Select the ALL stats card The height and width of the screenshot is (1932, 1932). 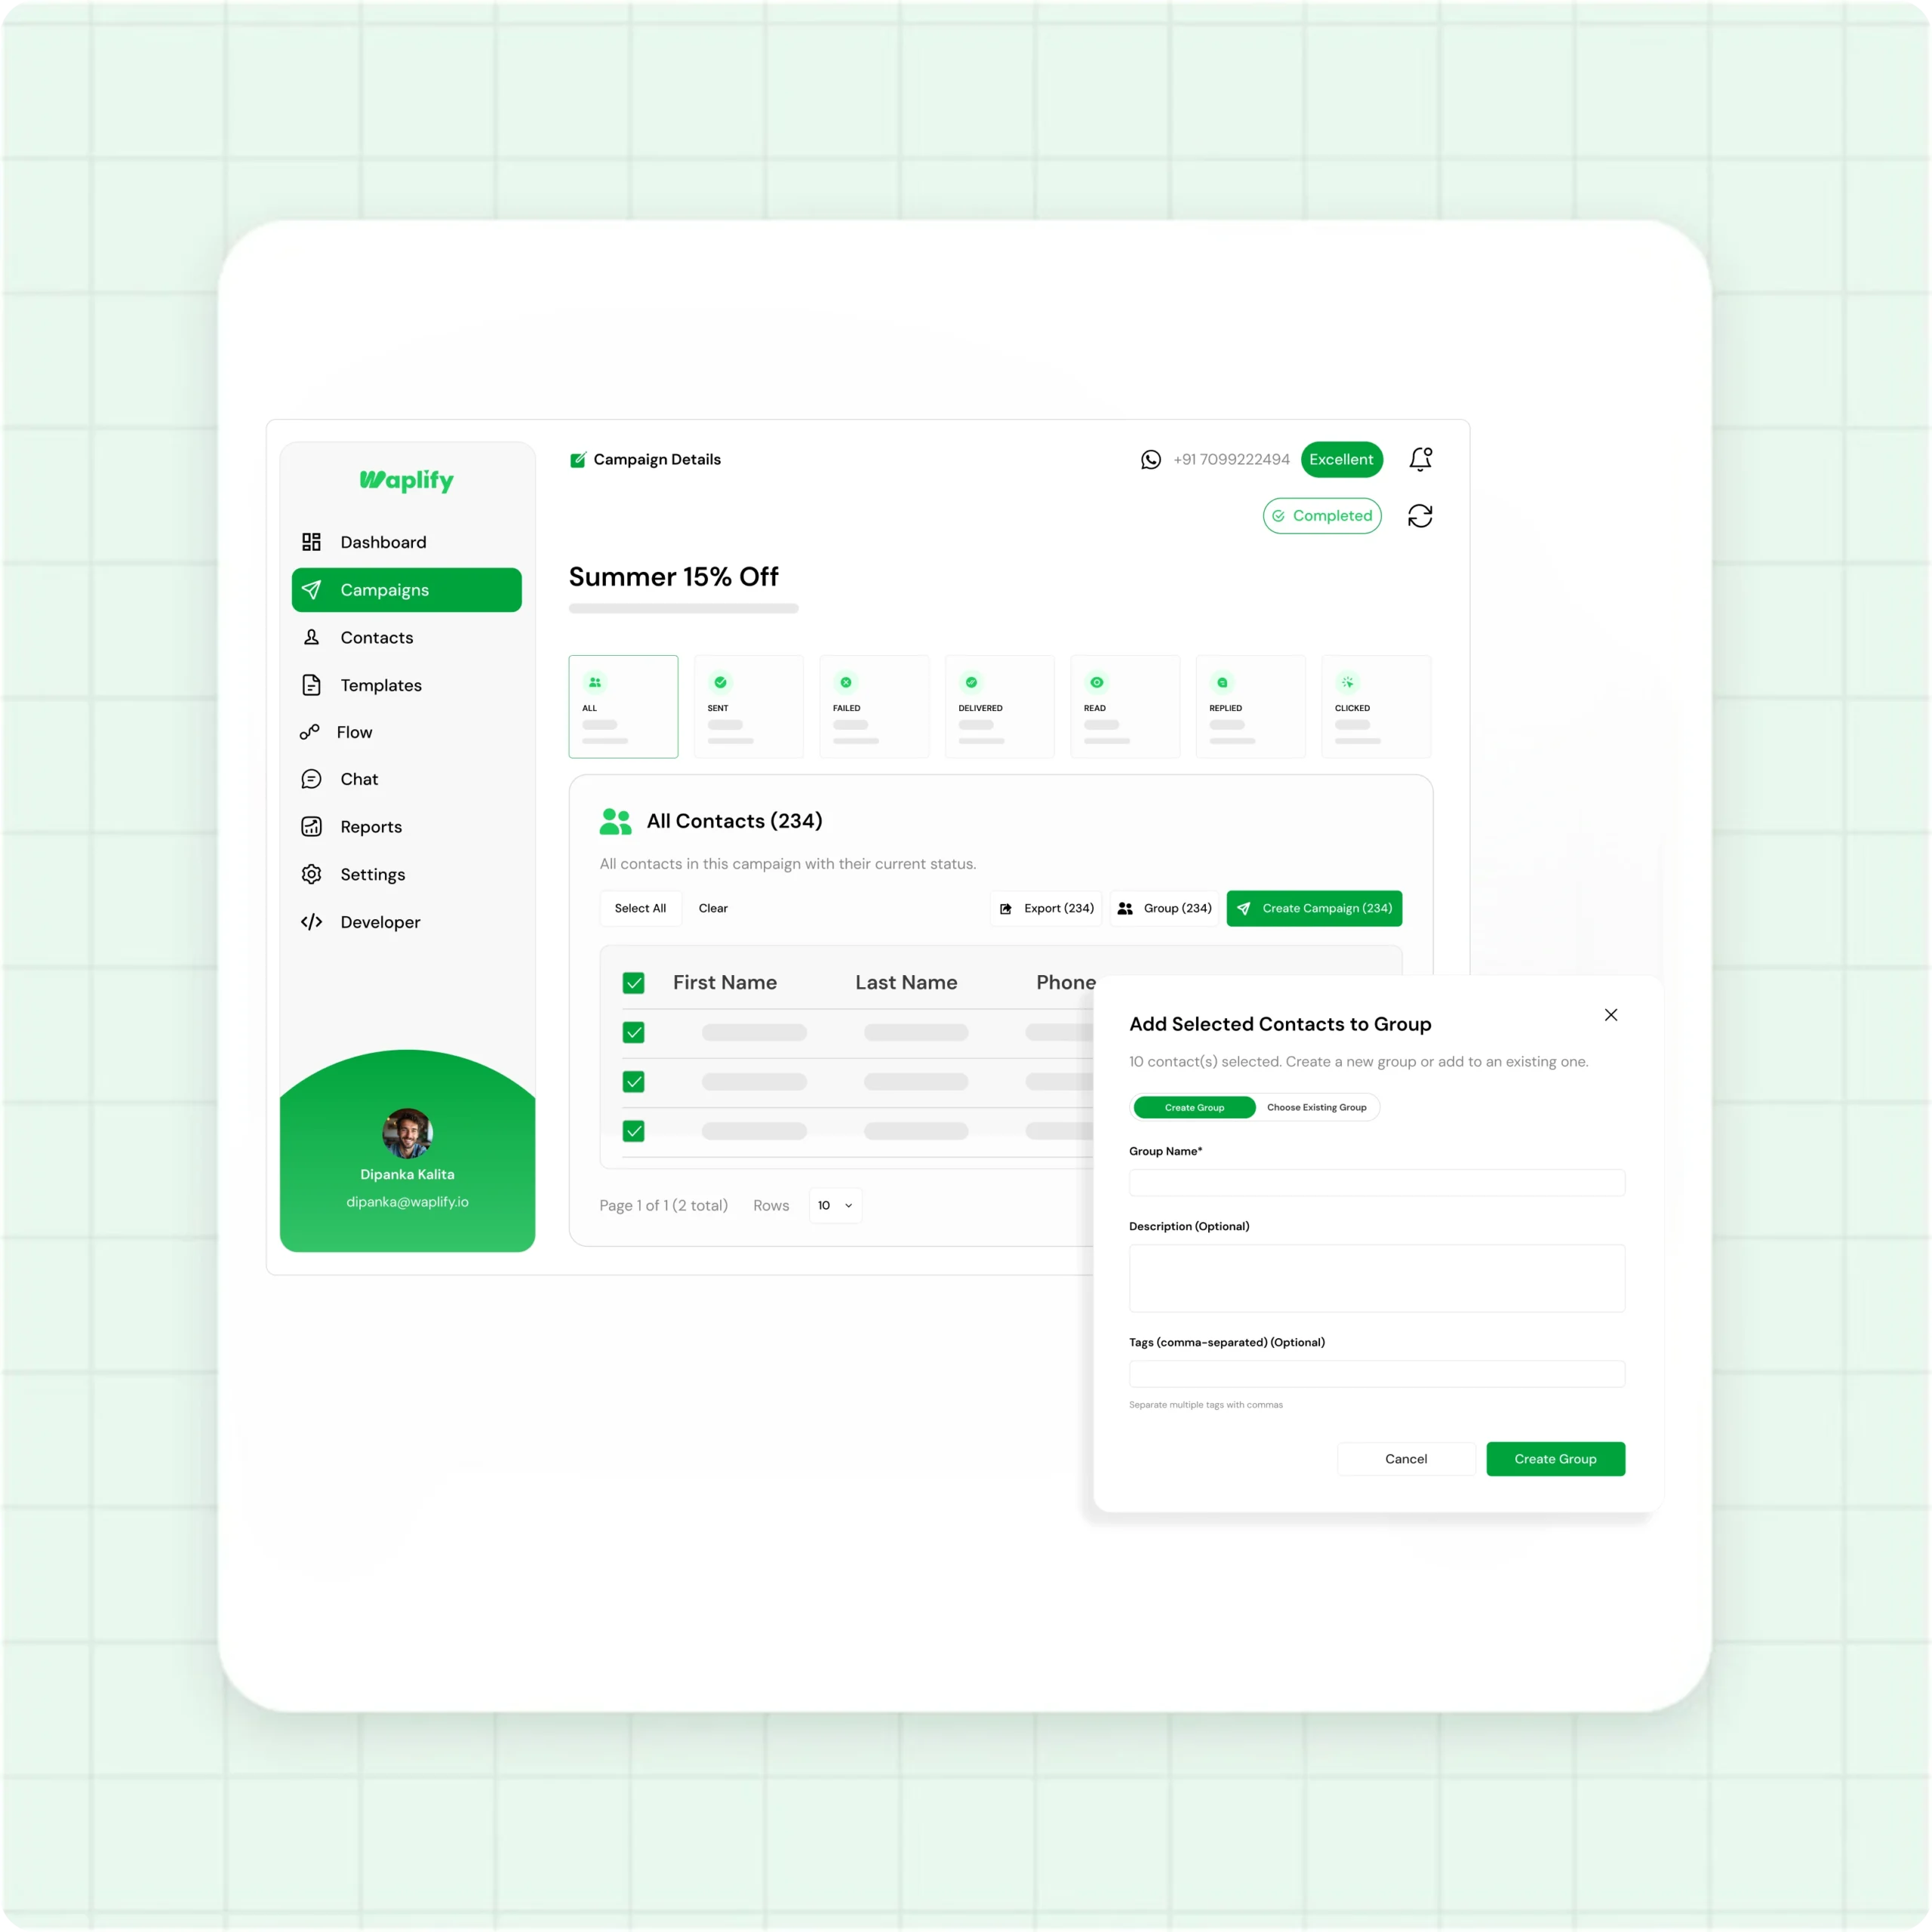[623, 706]
